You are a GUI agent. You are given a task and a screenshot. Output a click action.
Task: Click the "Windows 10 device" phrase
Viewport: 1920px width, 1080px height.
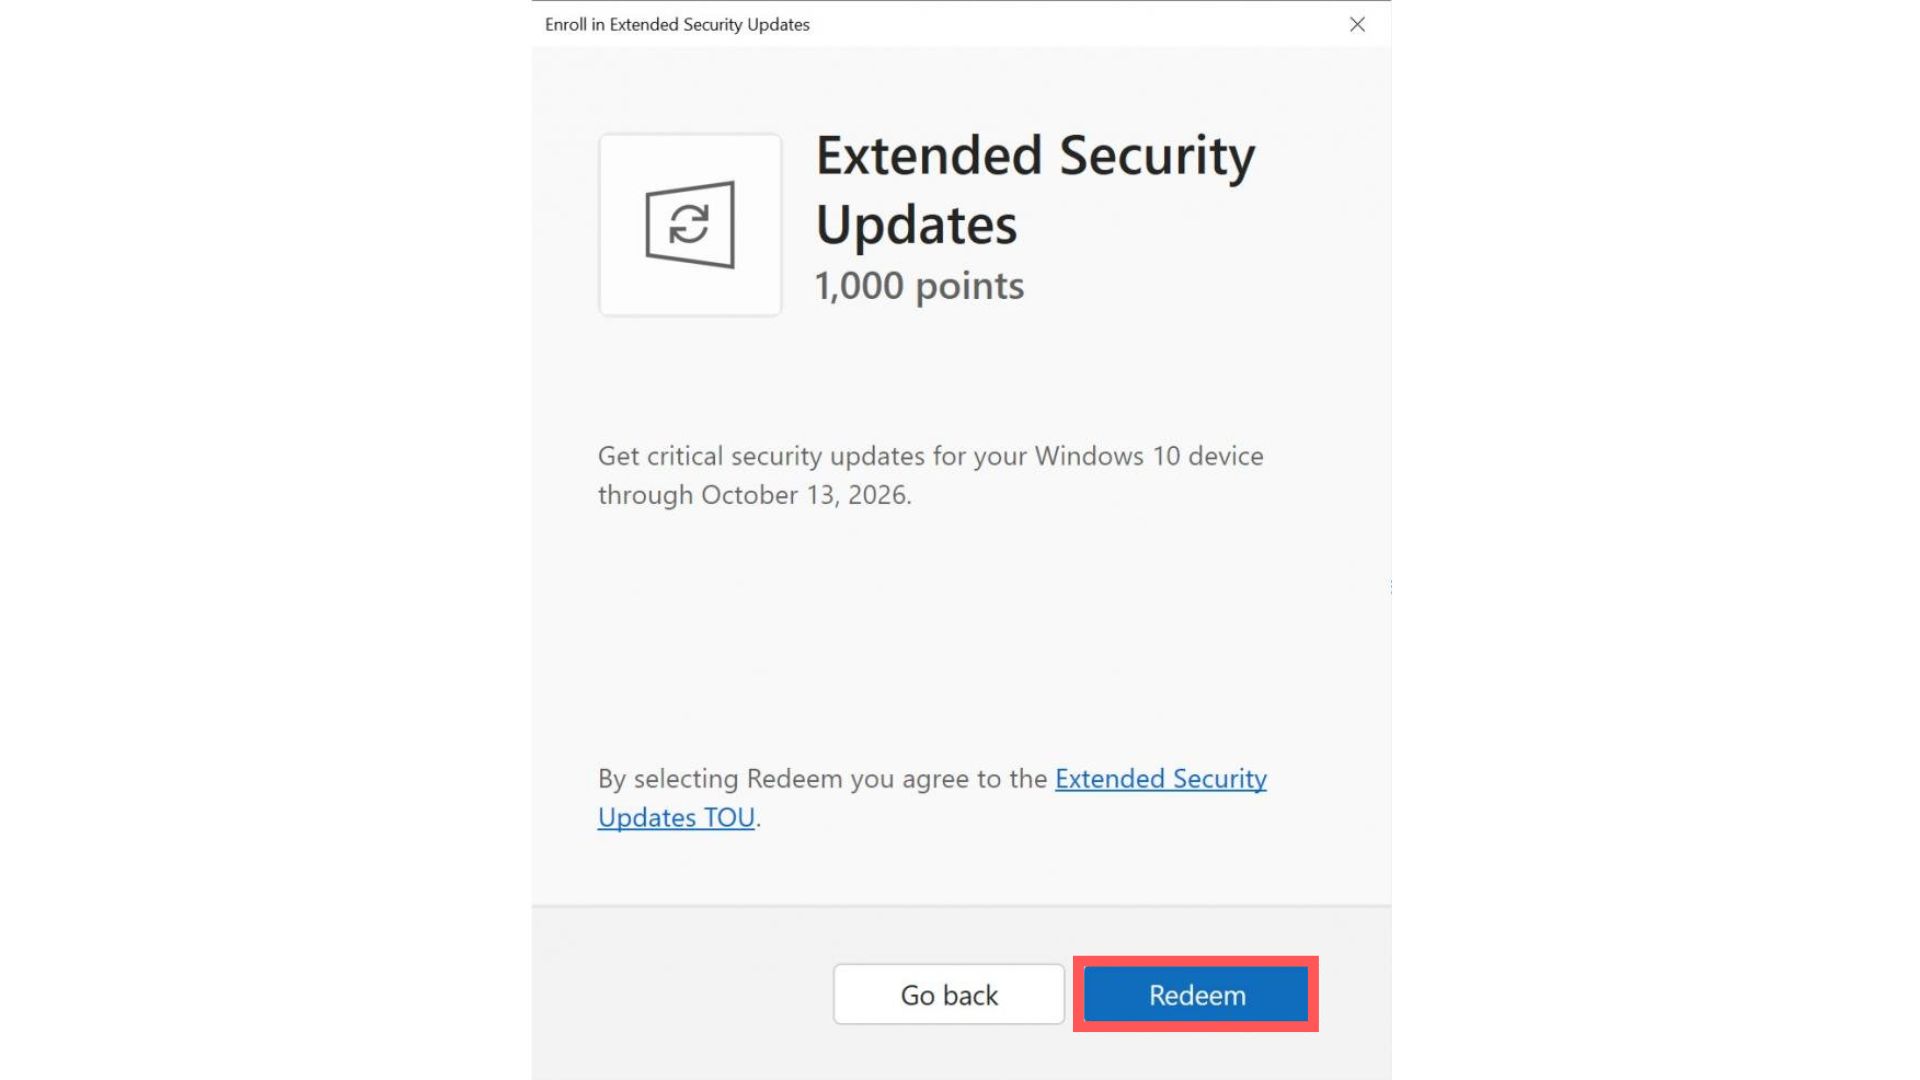tap(1148, 456)
